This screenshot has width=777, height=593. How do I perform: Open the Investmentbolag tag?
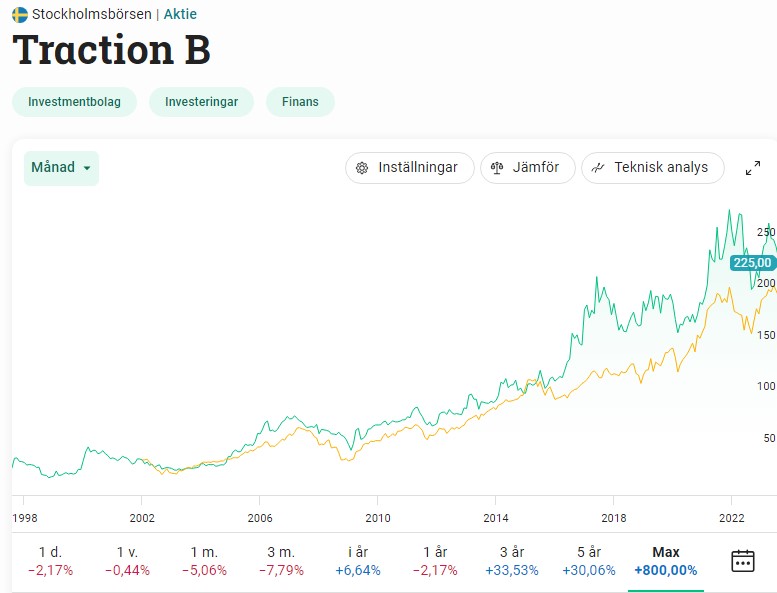74,102
